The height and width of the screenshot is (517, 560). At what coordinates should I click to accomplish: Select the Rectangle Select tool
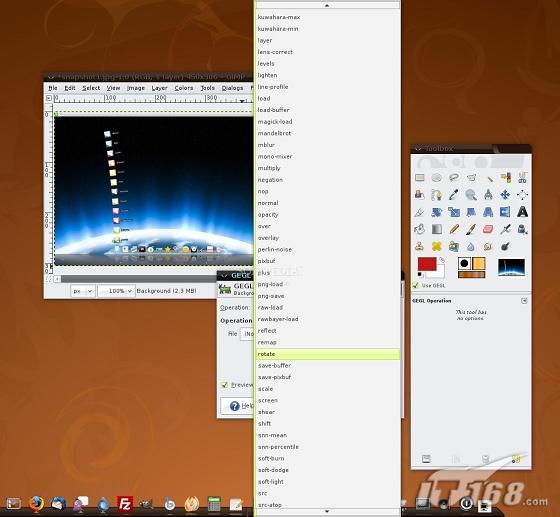420,177
